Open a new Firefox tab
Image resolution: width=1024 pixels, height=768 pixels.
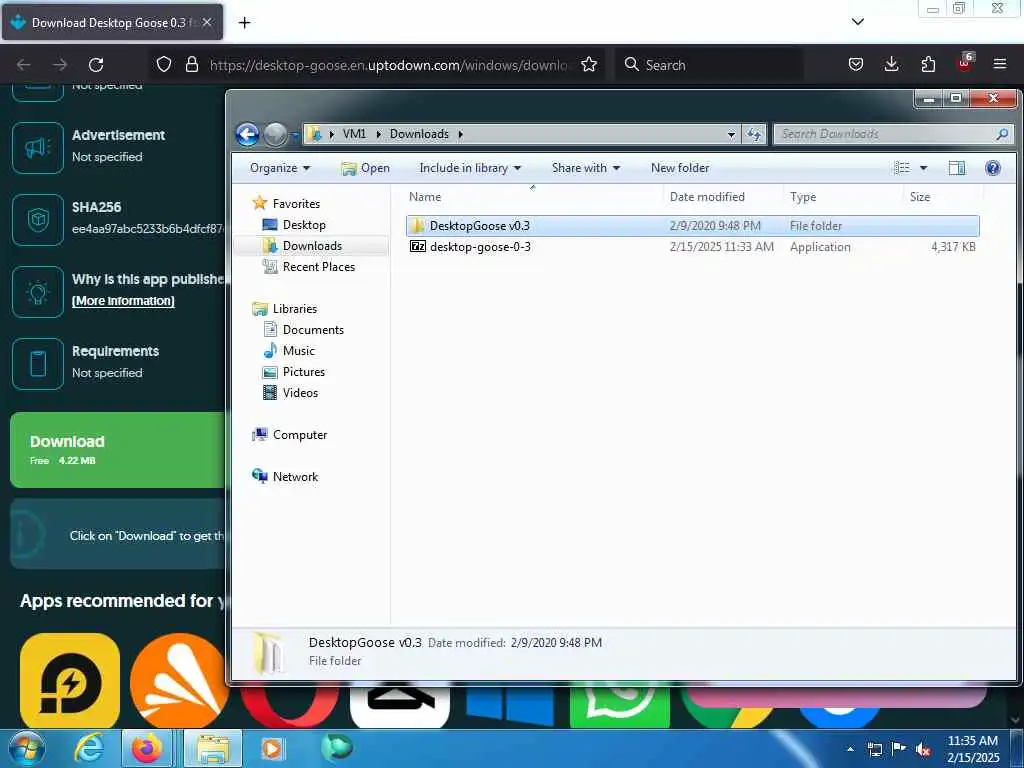[244, 23]
